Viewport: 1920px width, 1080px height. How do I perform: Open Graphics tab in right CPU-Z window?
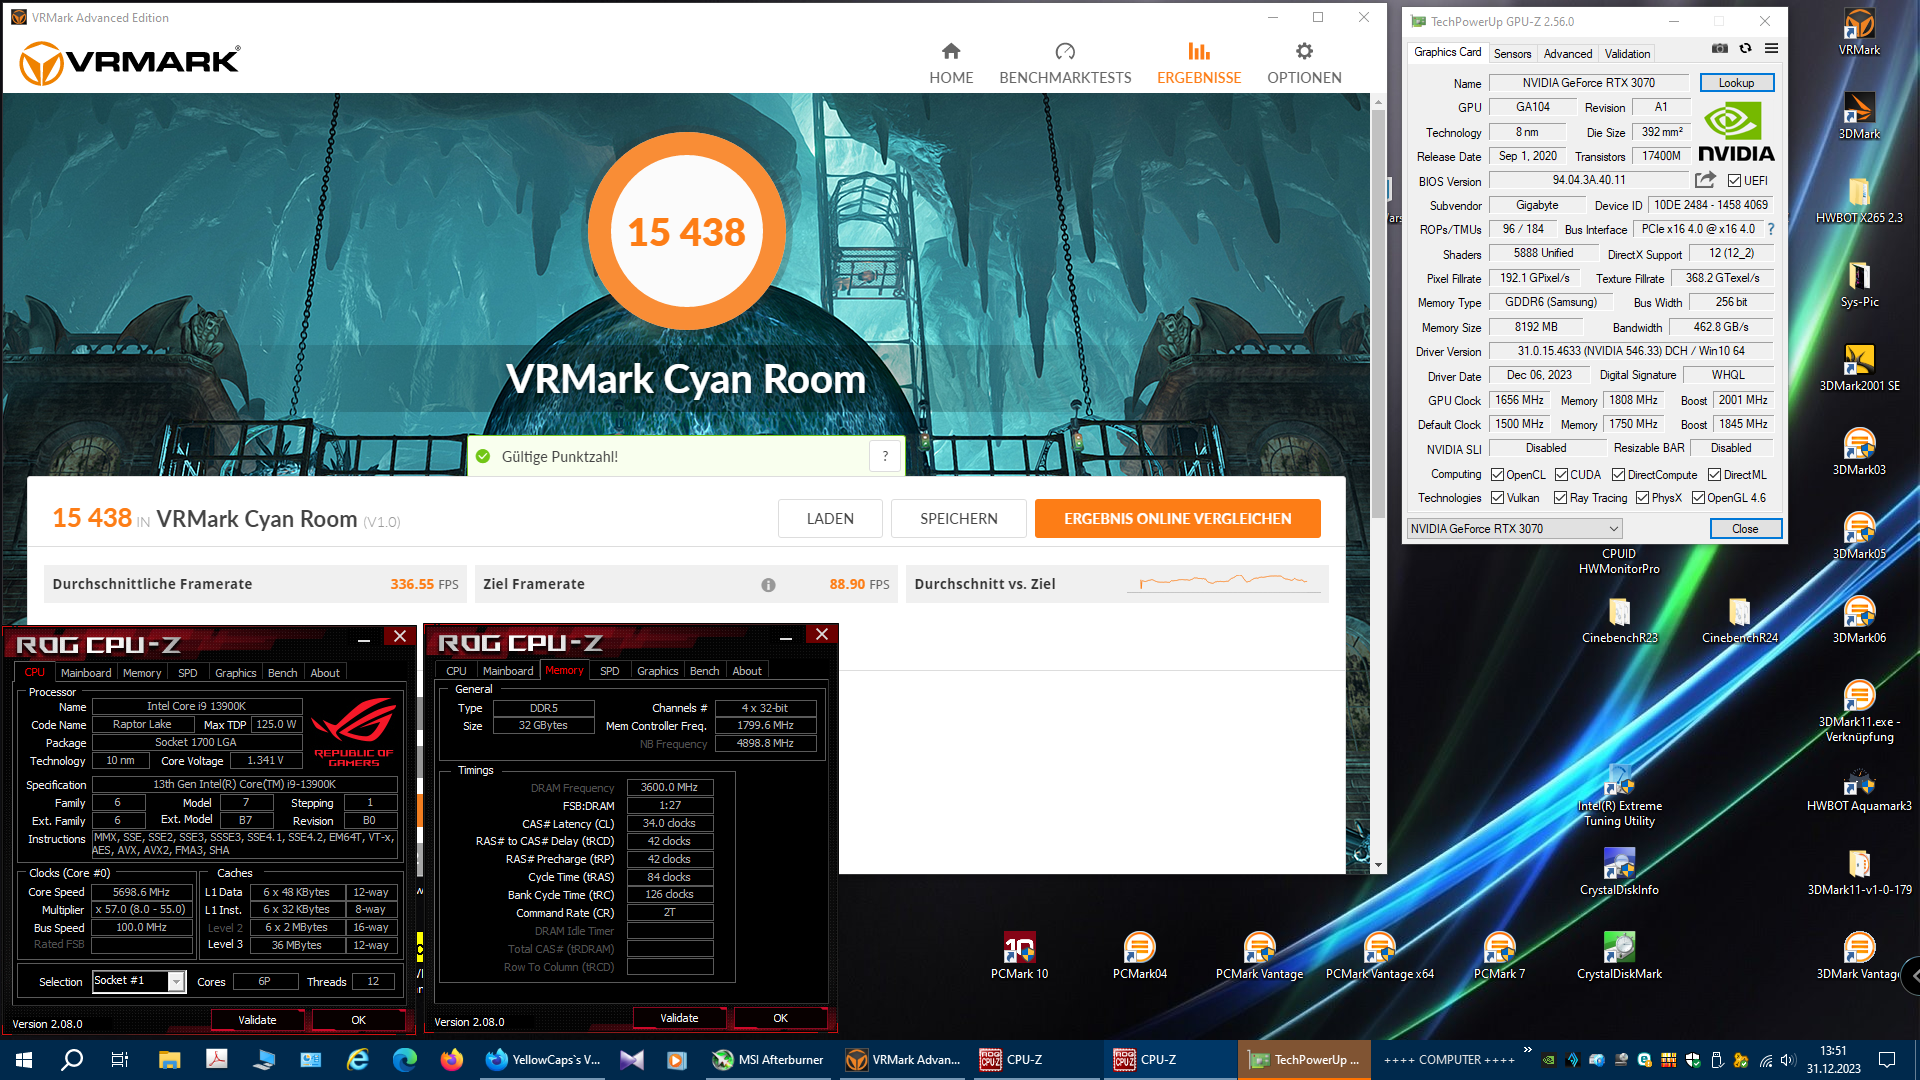(x=657, y=671)
